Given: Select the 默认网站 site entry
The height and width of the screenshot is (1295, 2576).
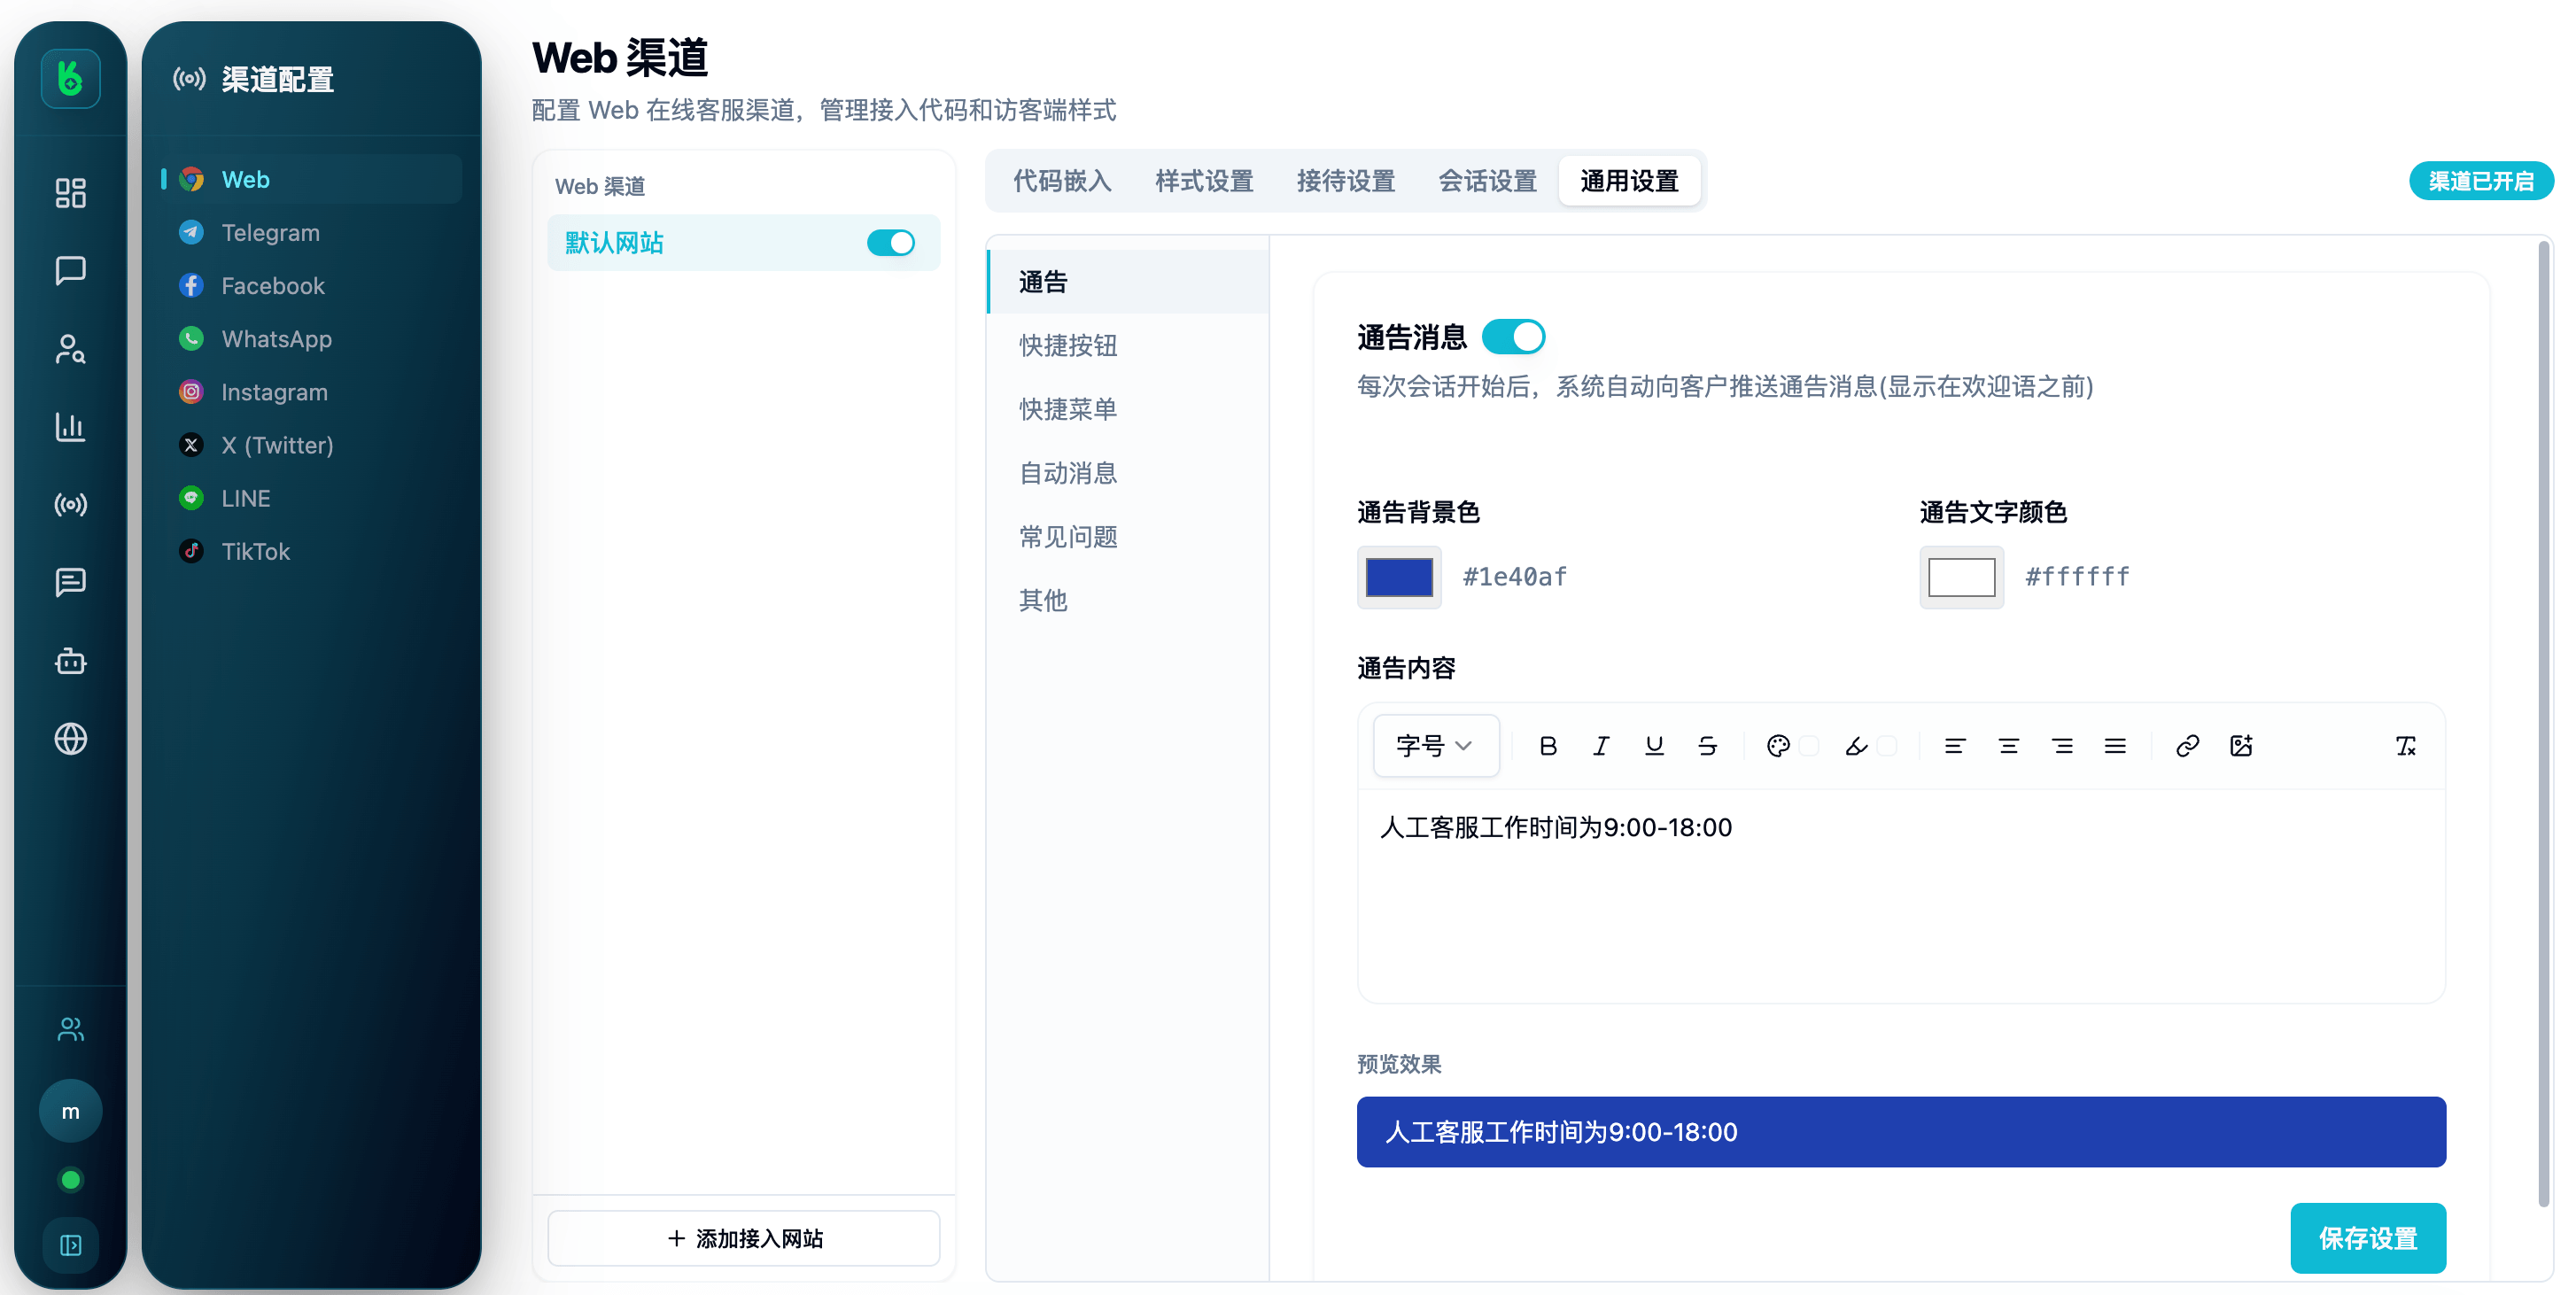Looking at the screenshot, I should coord(743,243).
